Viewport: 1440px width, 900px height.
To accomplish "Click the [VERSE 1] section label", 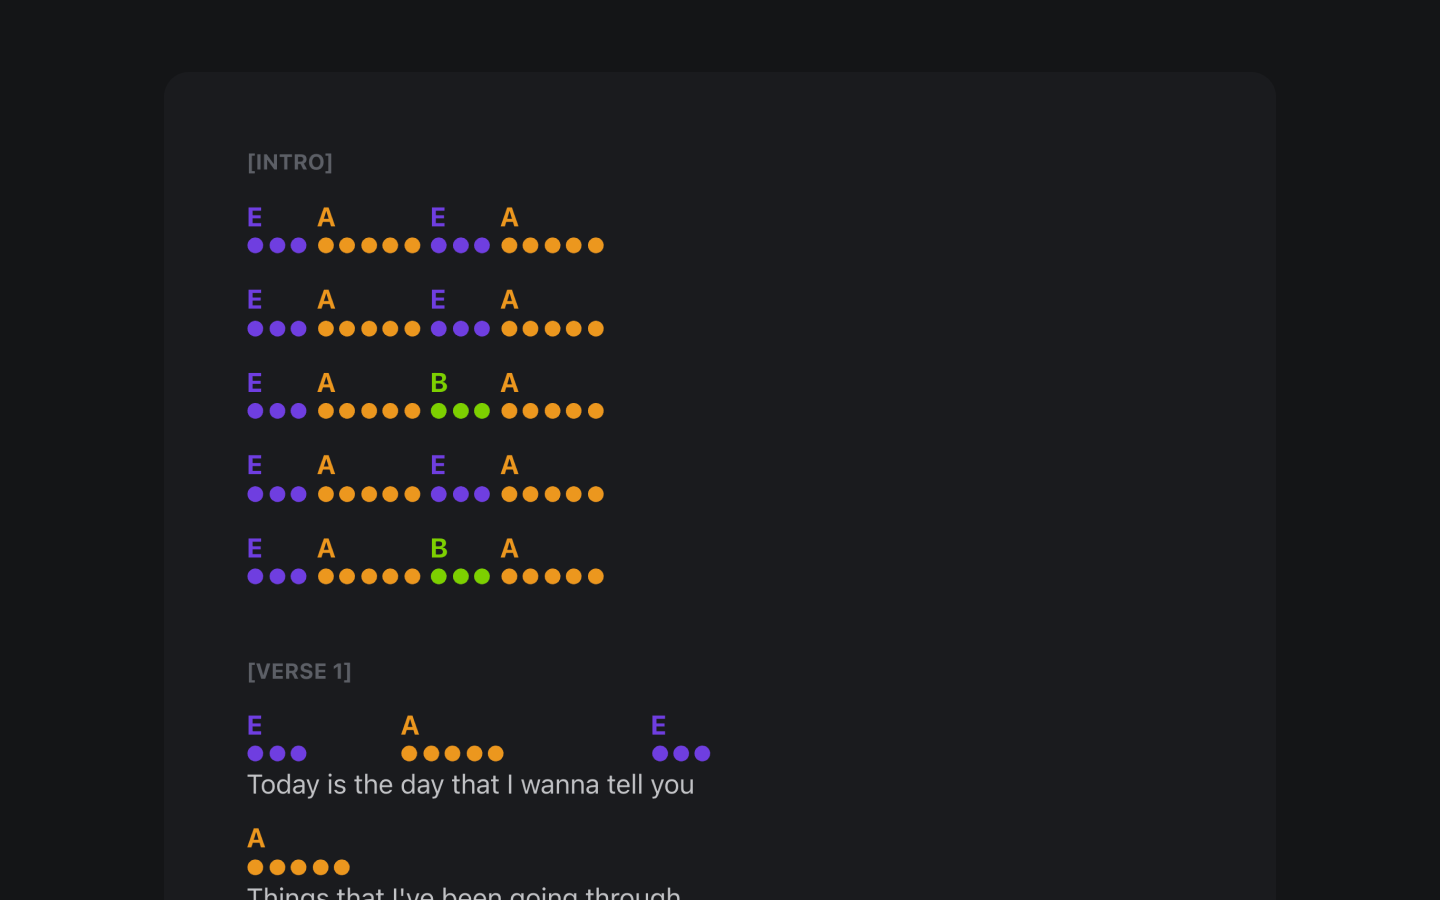I will (299, 671).
